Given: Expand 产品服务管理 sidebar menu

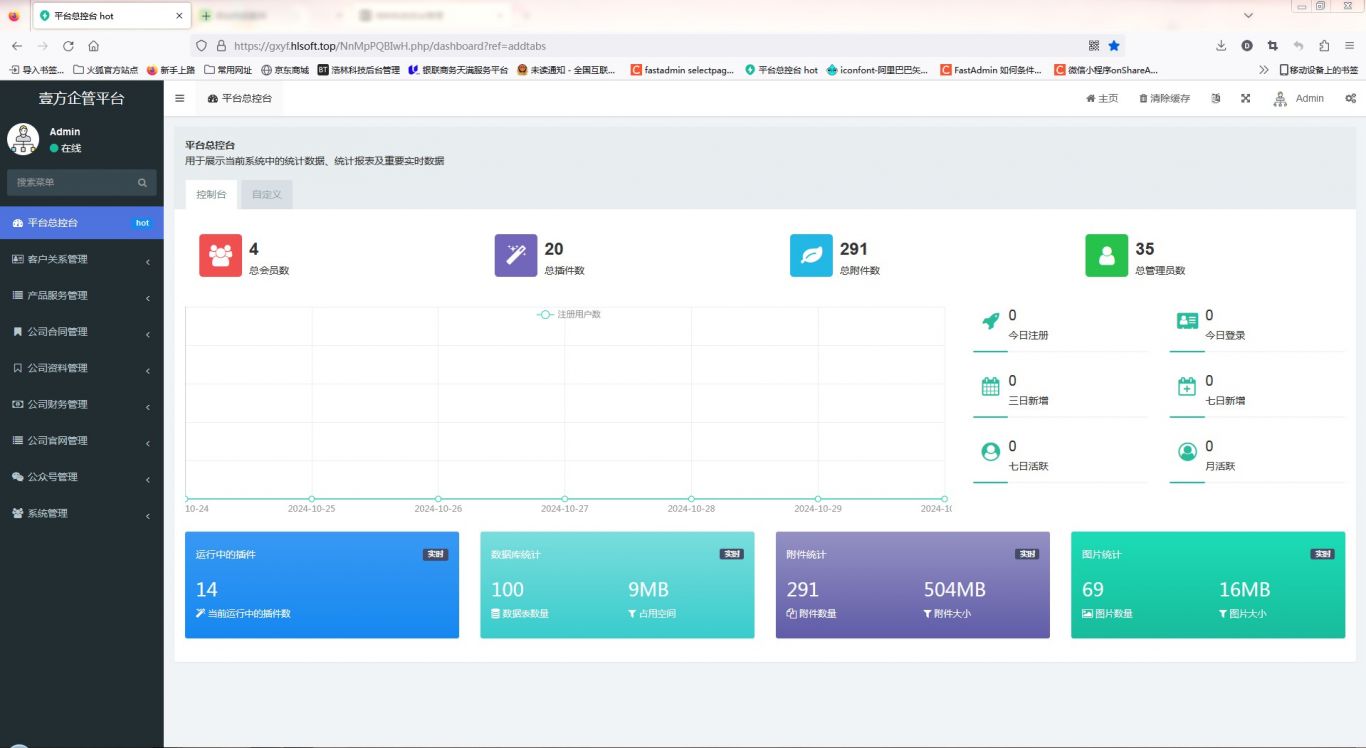Looking at the screenshot, I should pyautogui.click(x=81, y=295).
